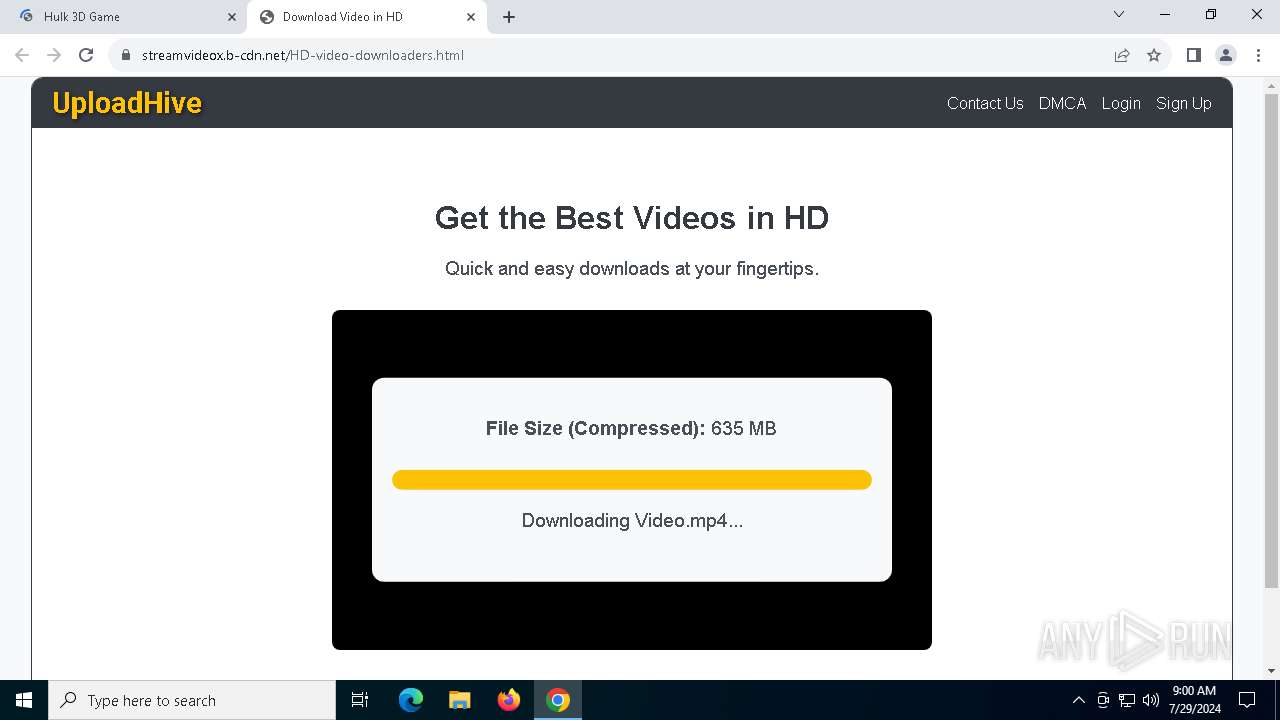
Task: Click the Get the Best Videos heading
Action: (x=632, y=217)
